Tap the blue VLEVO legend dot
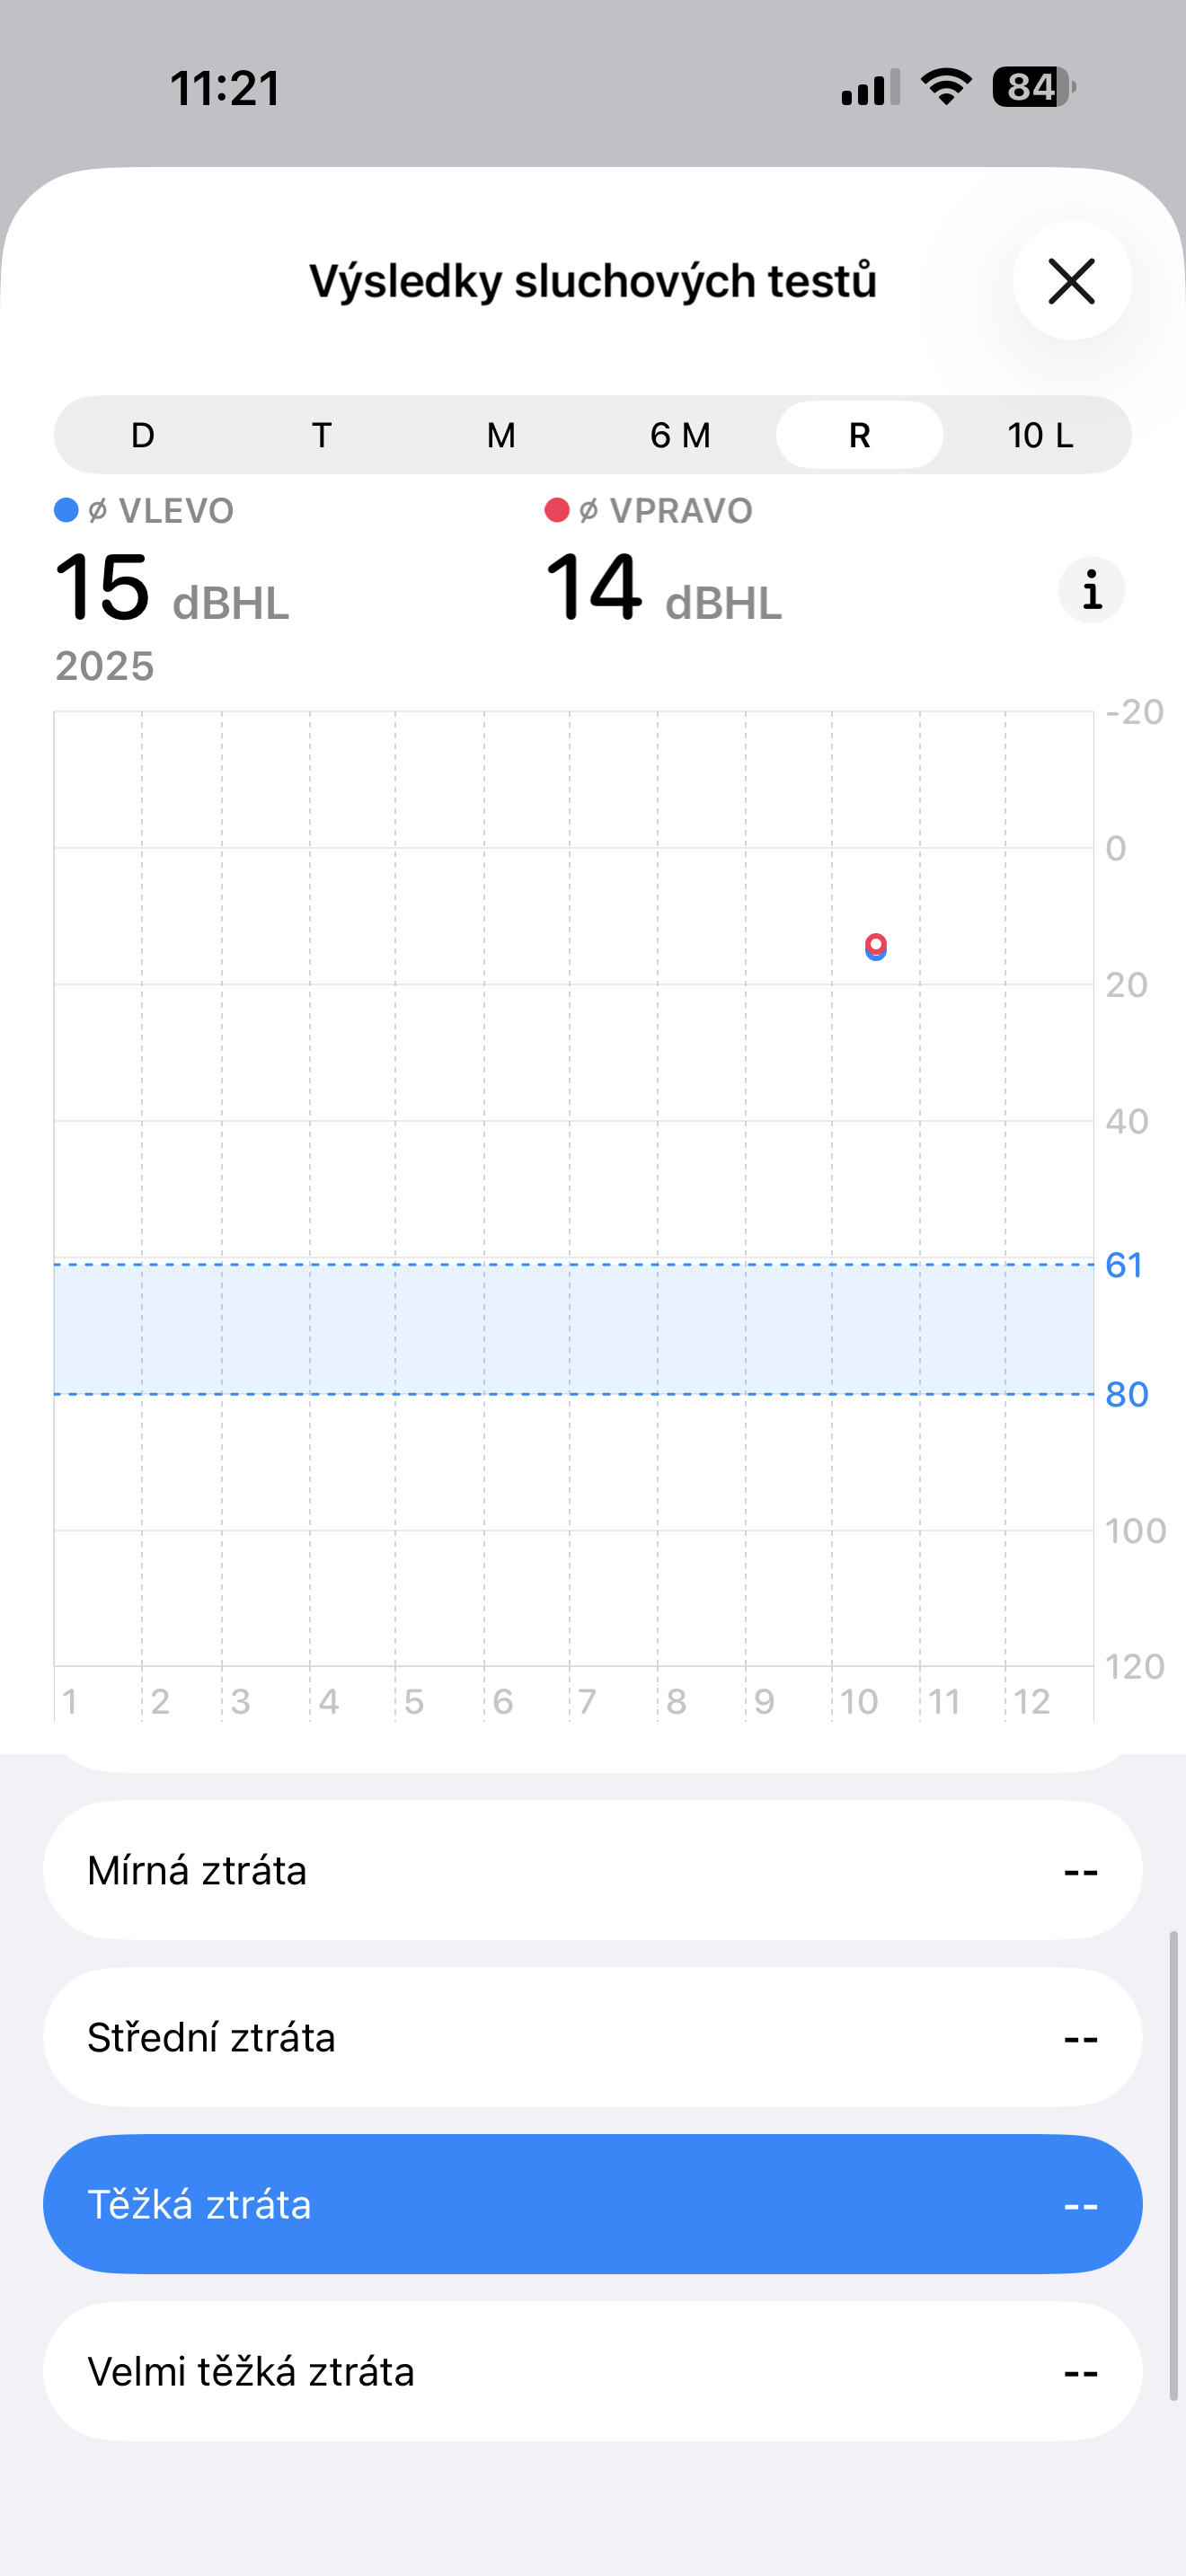This screenshot has height=2576, width=1186. point(66,511)
